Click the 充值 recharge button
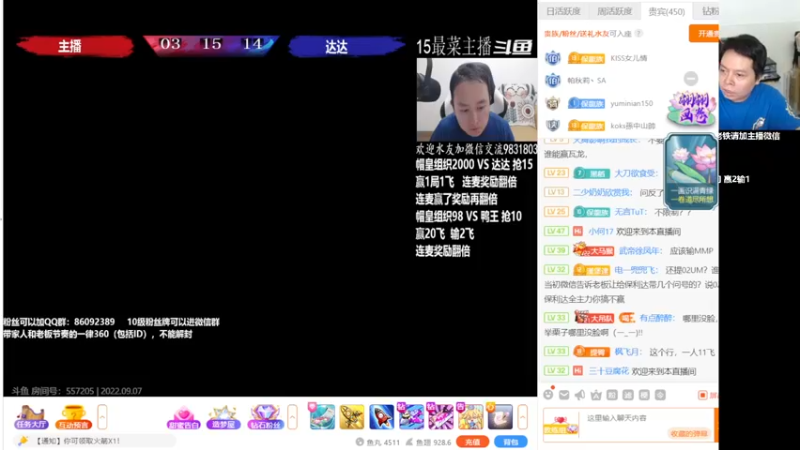 coord(472,442)
